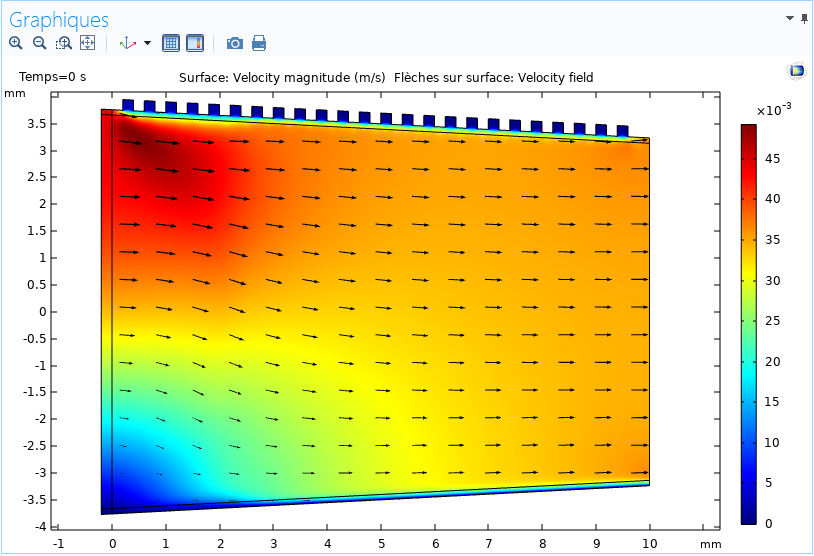Open the view orientation dropdown arrow

click(x=148, y=43)
